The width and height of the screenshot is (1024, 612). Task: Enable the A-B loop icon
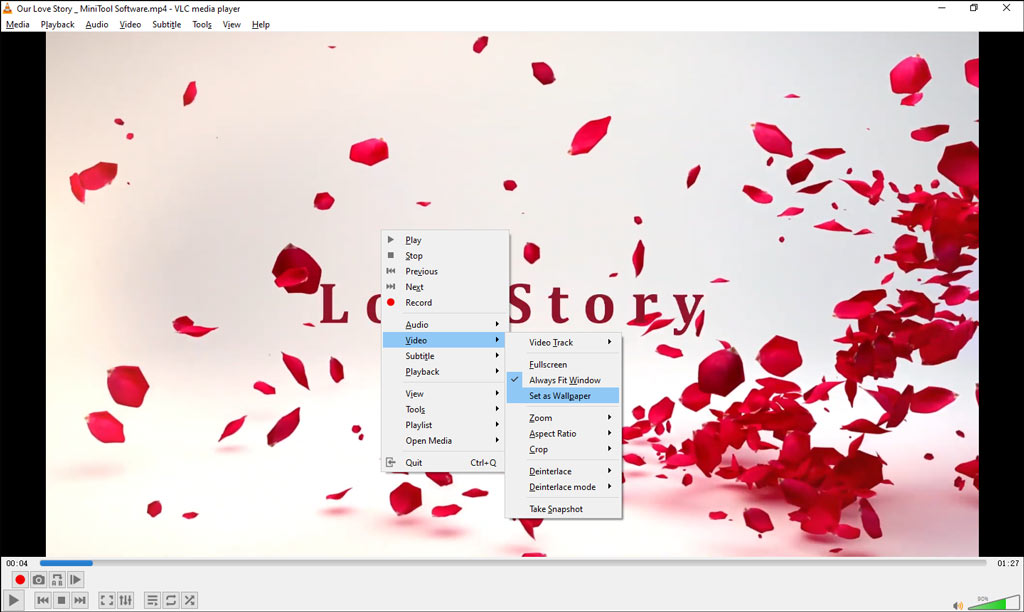[x=56, y=579]
